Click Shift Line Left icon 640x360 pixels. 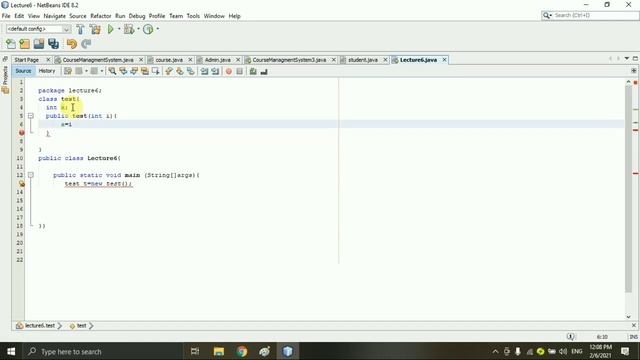[204, 71]
